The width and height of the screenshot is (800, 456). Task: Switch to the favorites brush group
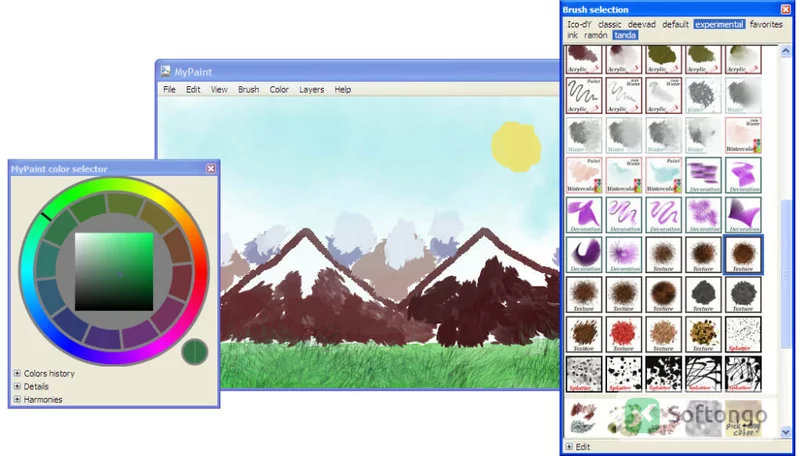tap(766, 24)
